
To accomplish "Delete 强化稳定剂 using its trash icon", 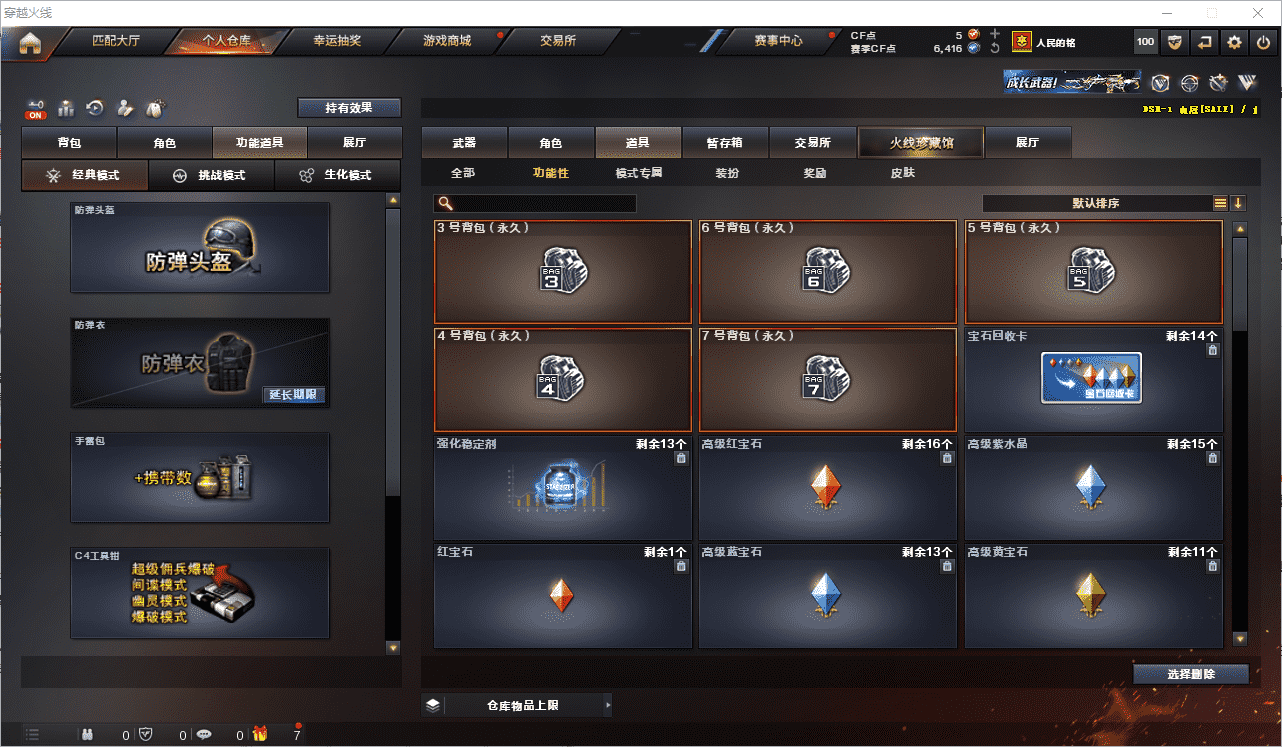I will point(681,458).
